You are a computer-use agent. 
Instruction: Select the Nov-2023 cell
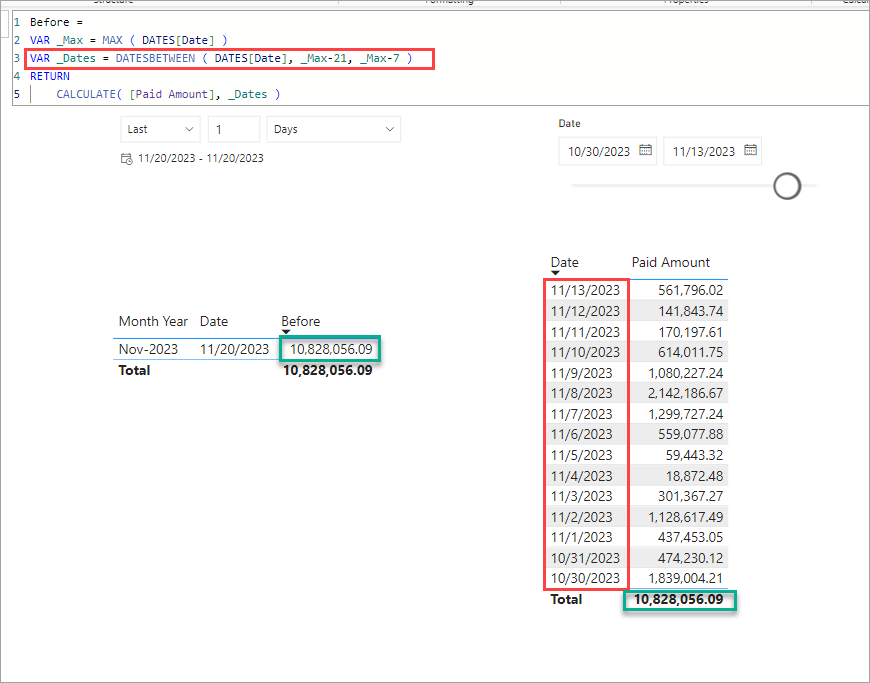[148, 350]
